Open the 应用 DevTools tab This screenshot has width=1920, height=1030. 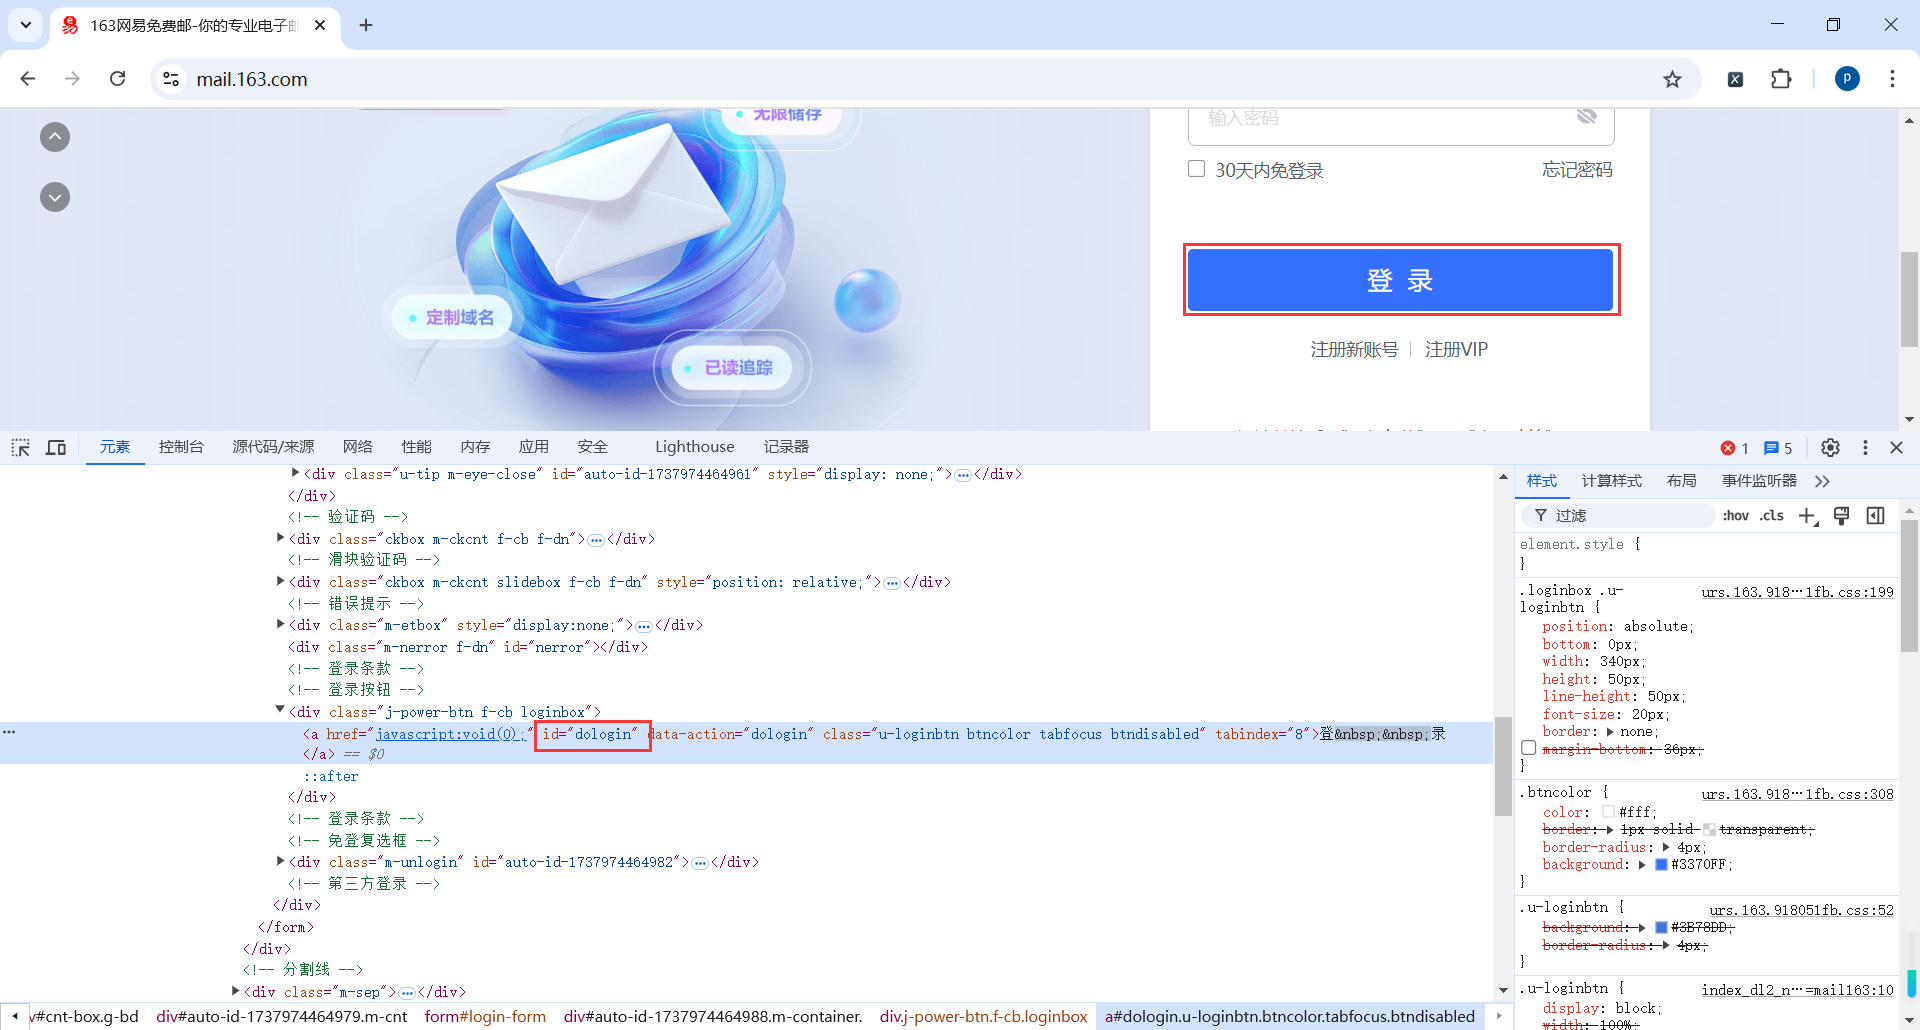pyautogui.click(x=533, y=447)
